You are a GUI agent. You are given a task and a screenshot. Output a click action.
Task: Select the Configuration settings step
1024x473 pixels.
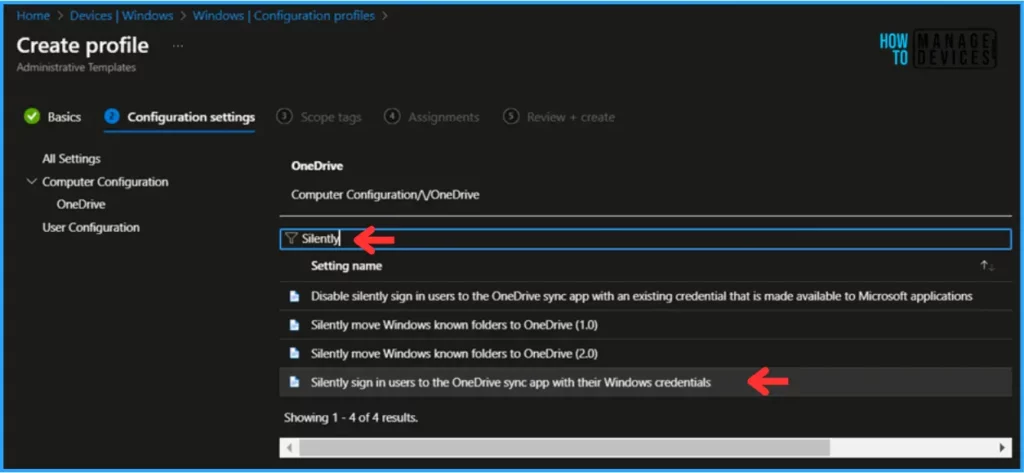coord(191,117)
